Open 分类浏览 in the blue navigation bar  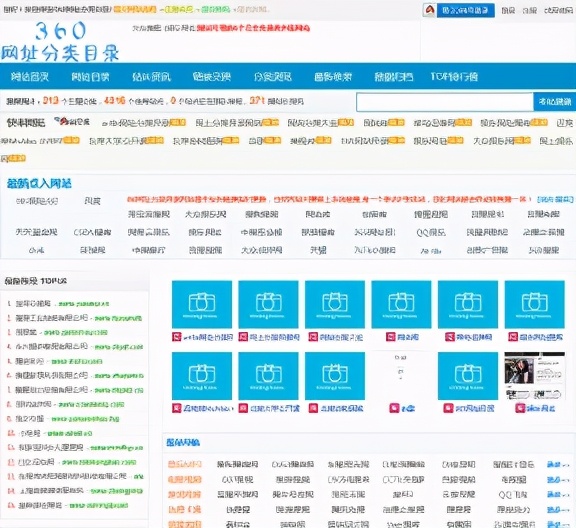pos(272,76)
